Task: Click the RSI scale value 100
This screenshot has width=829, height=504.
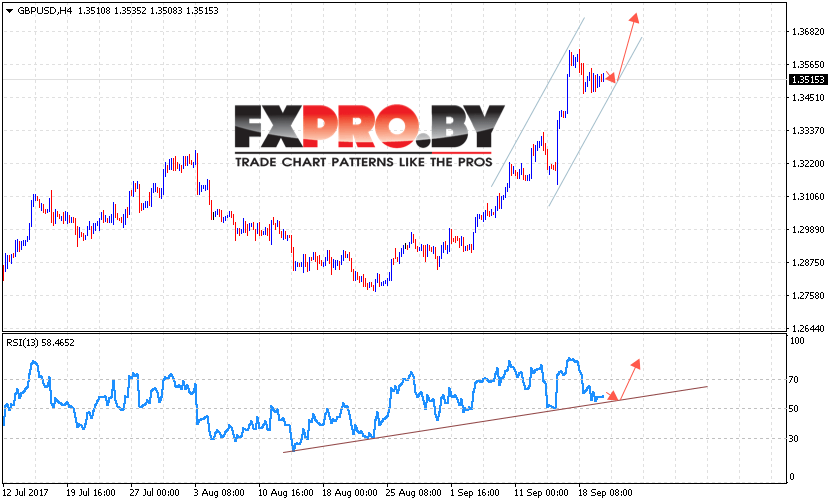Action: (797, 341)
